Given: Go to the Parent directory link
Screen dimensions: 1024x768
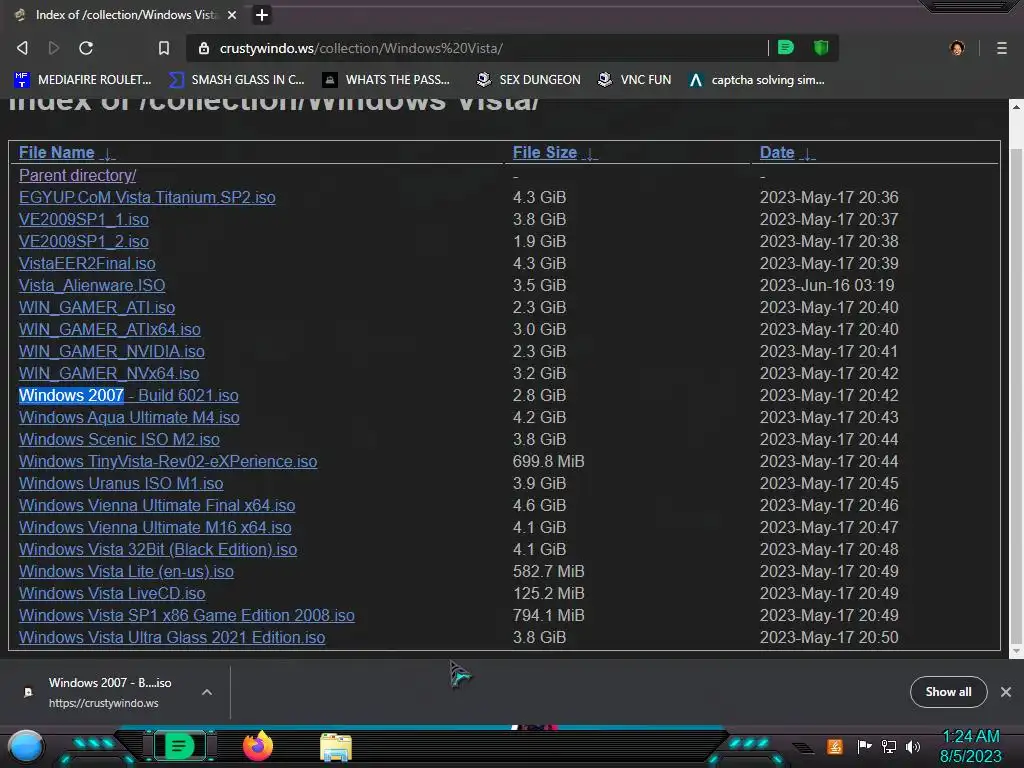Looking at the screenshot, I should tap(77, 175).
